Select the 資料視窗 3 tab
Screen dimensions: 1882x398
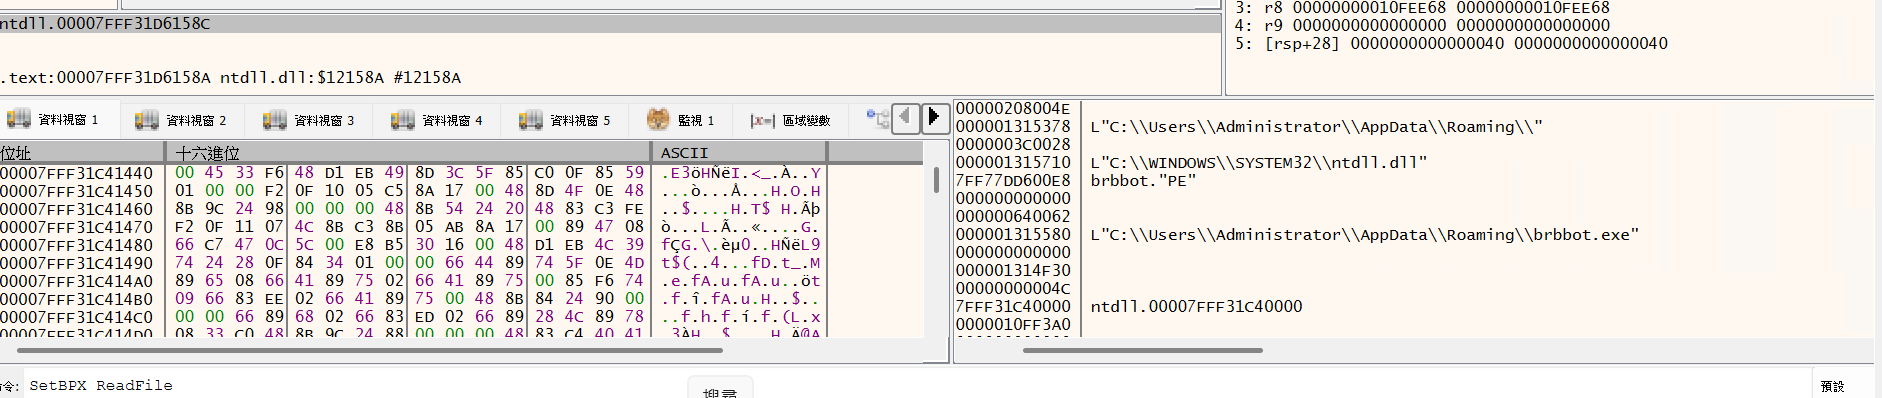point(309,120)
